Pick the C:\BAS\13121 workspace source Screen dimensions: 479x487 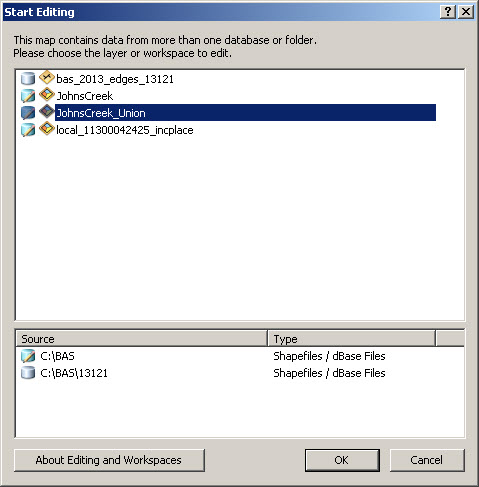[74, 373]
